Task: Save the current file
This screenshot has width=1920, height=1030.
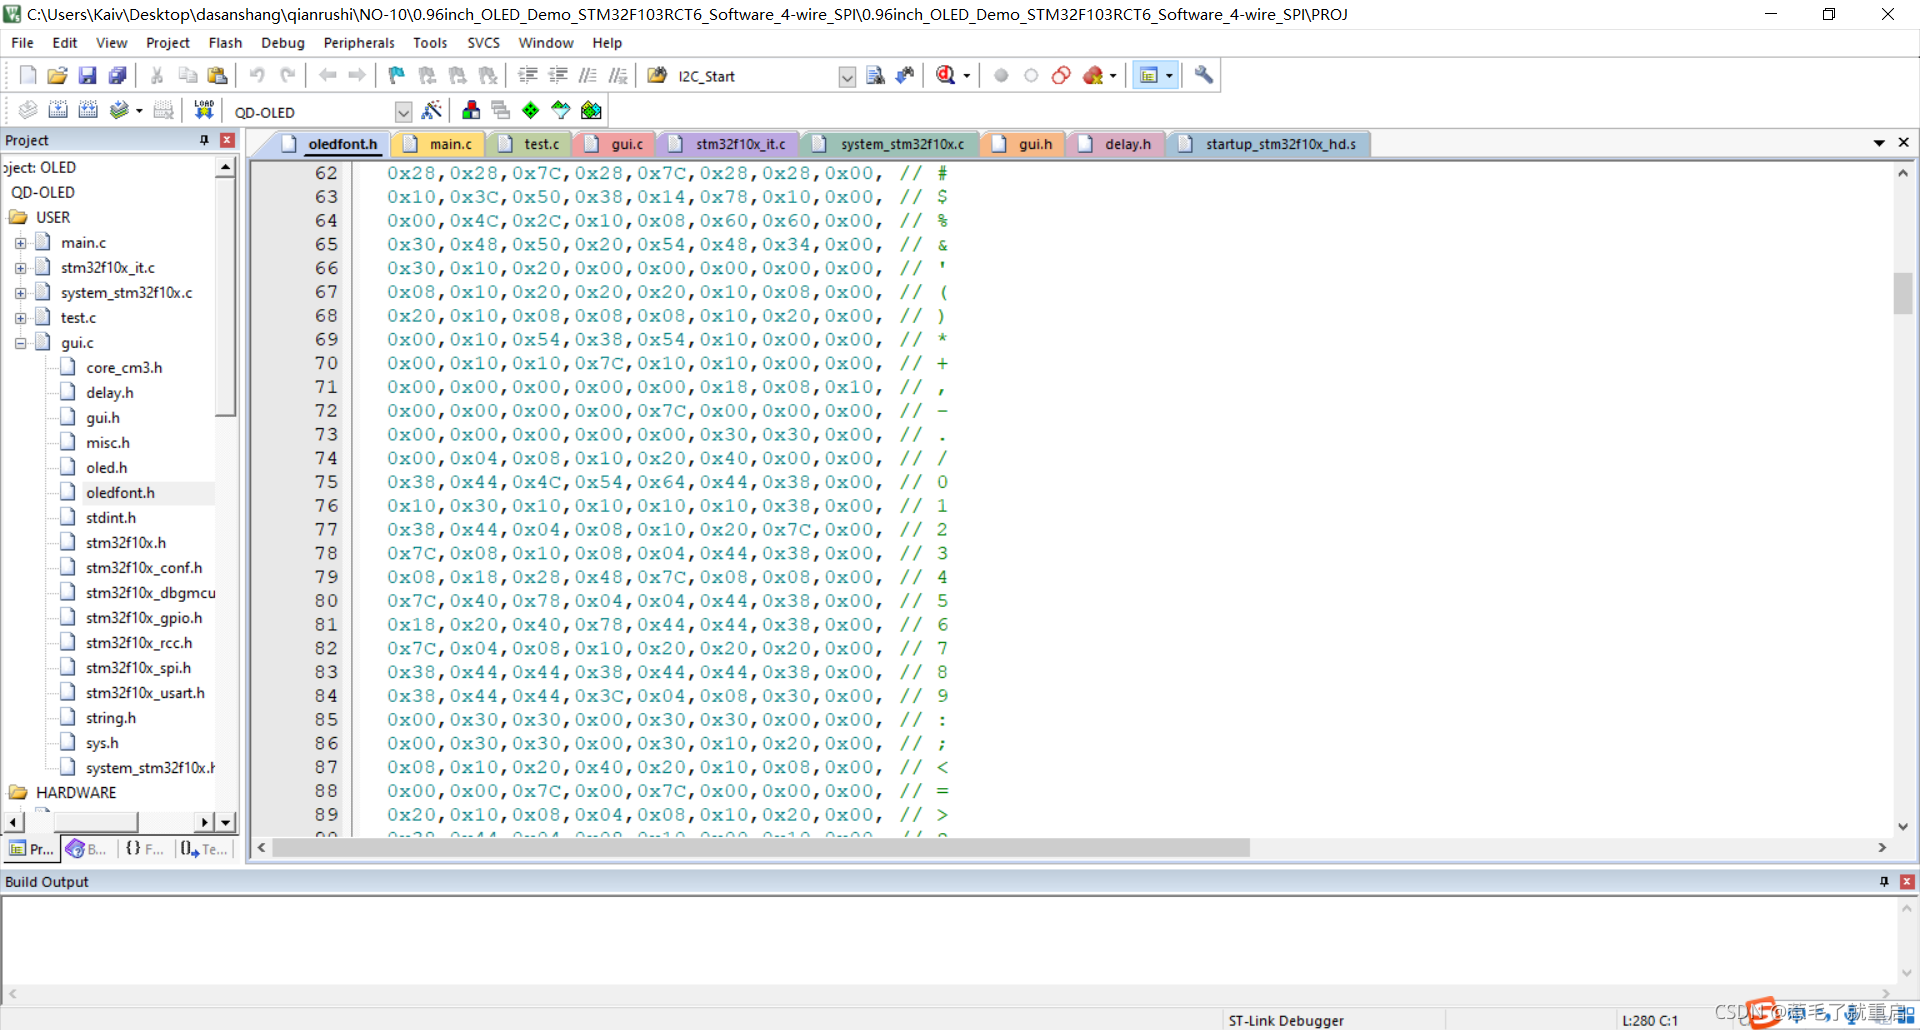Action: 88,75
